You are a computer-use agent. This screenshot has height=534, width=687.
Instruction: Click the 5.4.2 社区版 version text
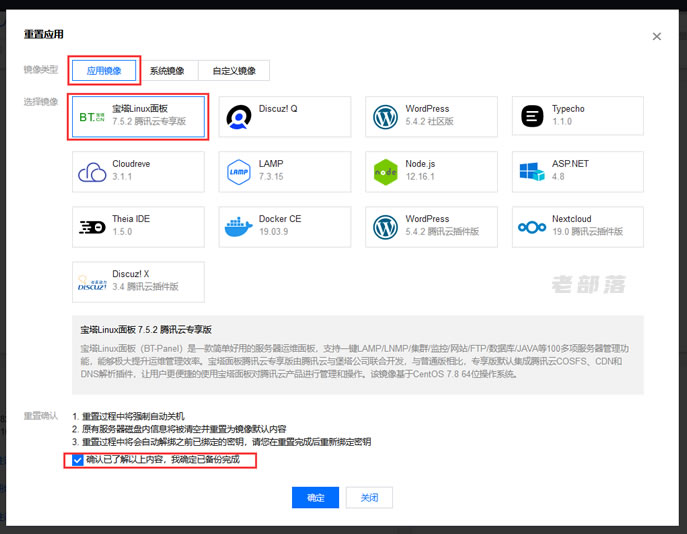429,121
